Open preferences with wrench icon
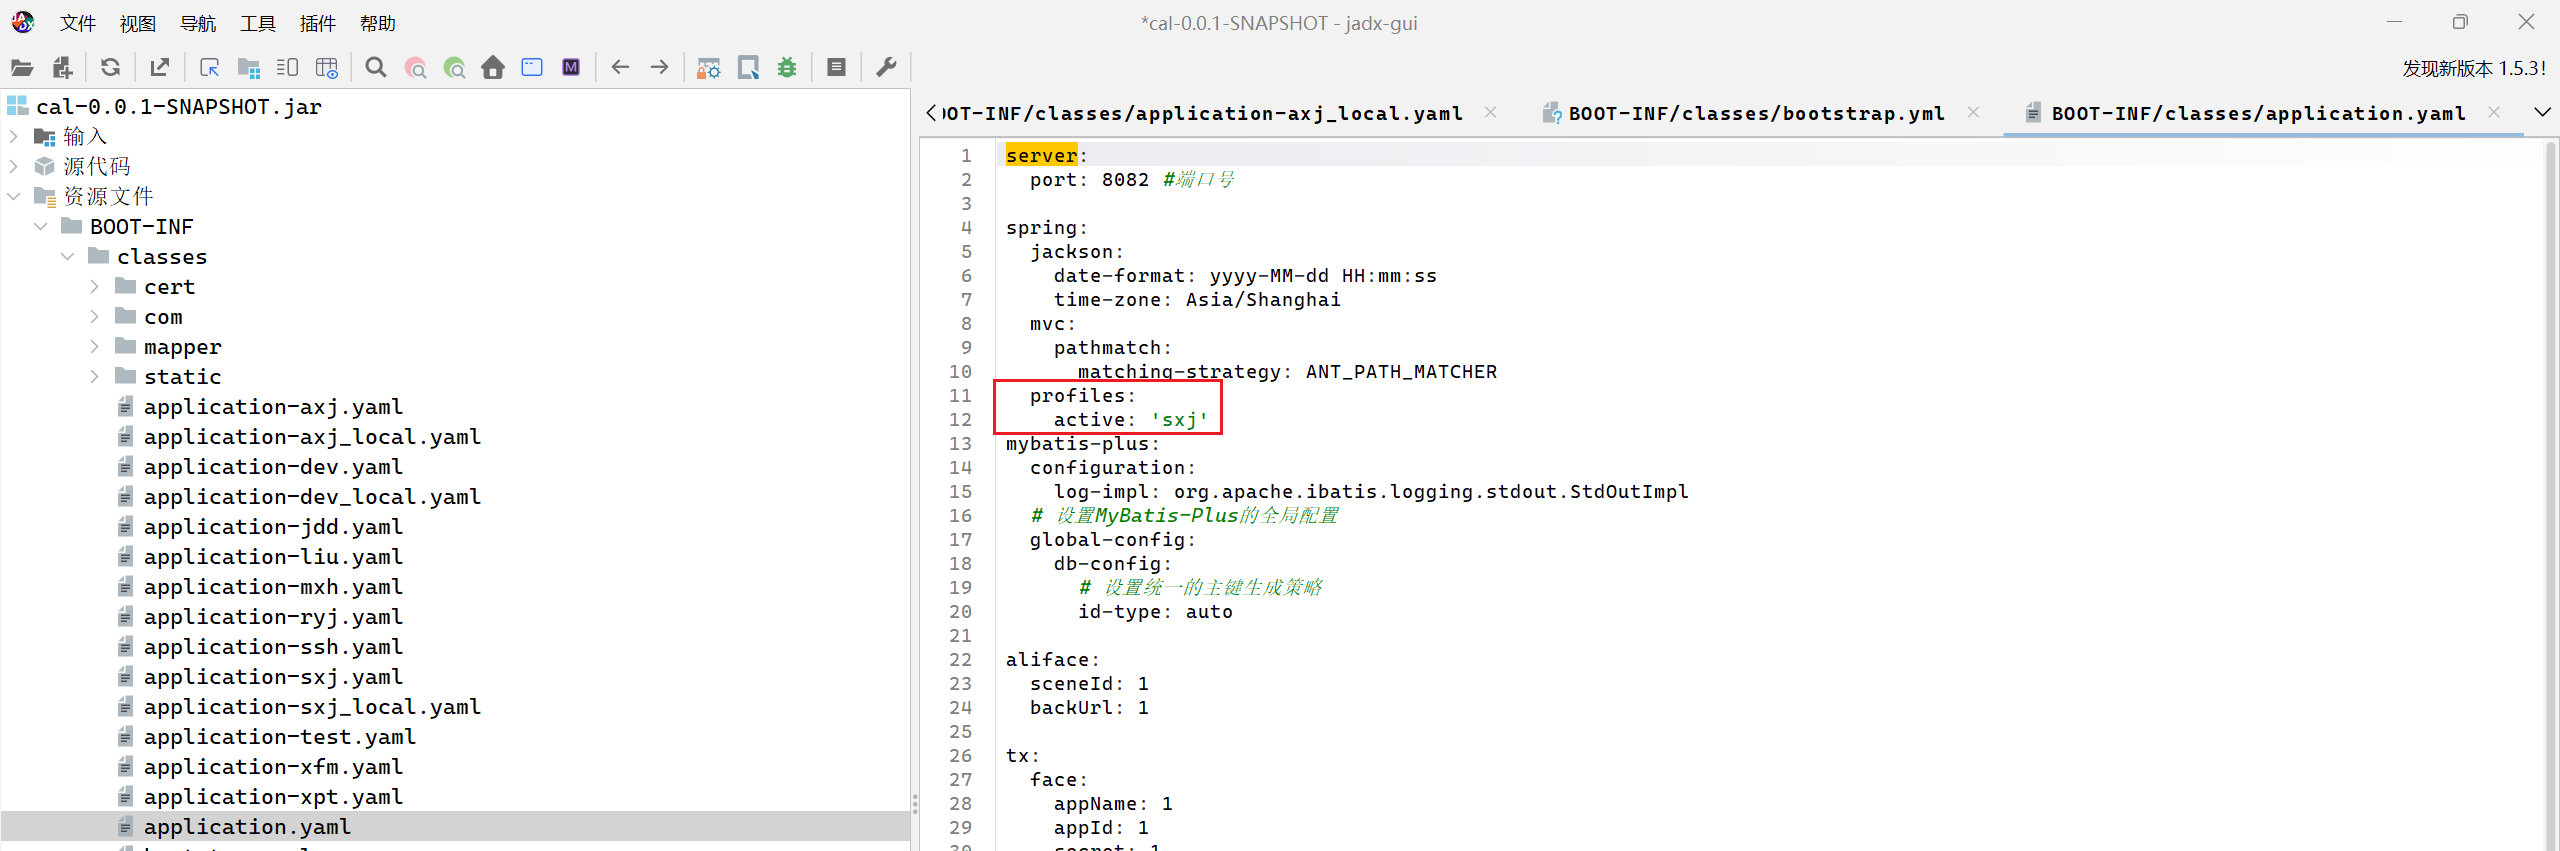 (x=886, y=68)
